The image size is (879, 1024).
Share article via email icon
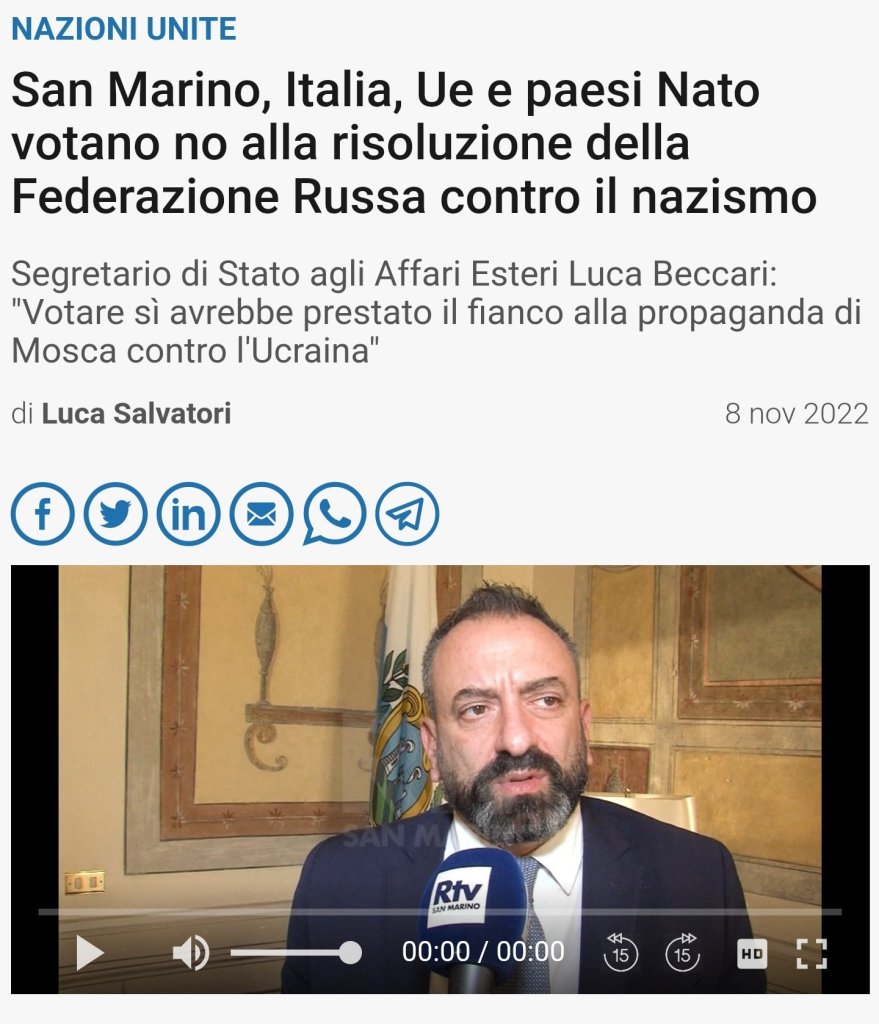pos(261,514)
